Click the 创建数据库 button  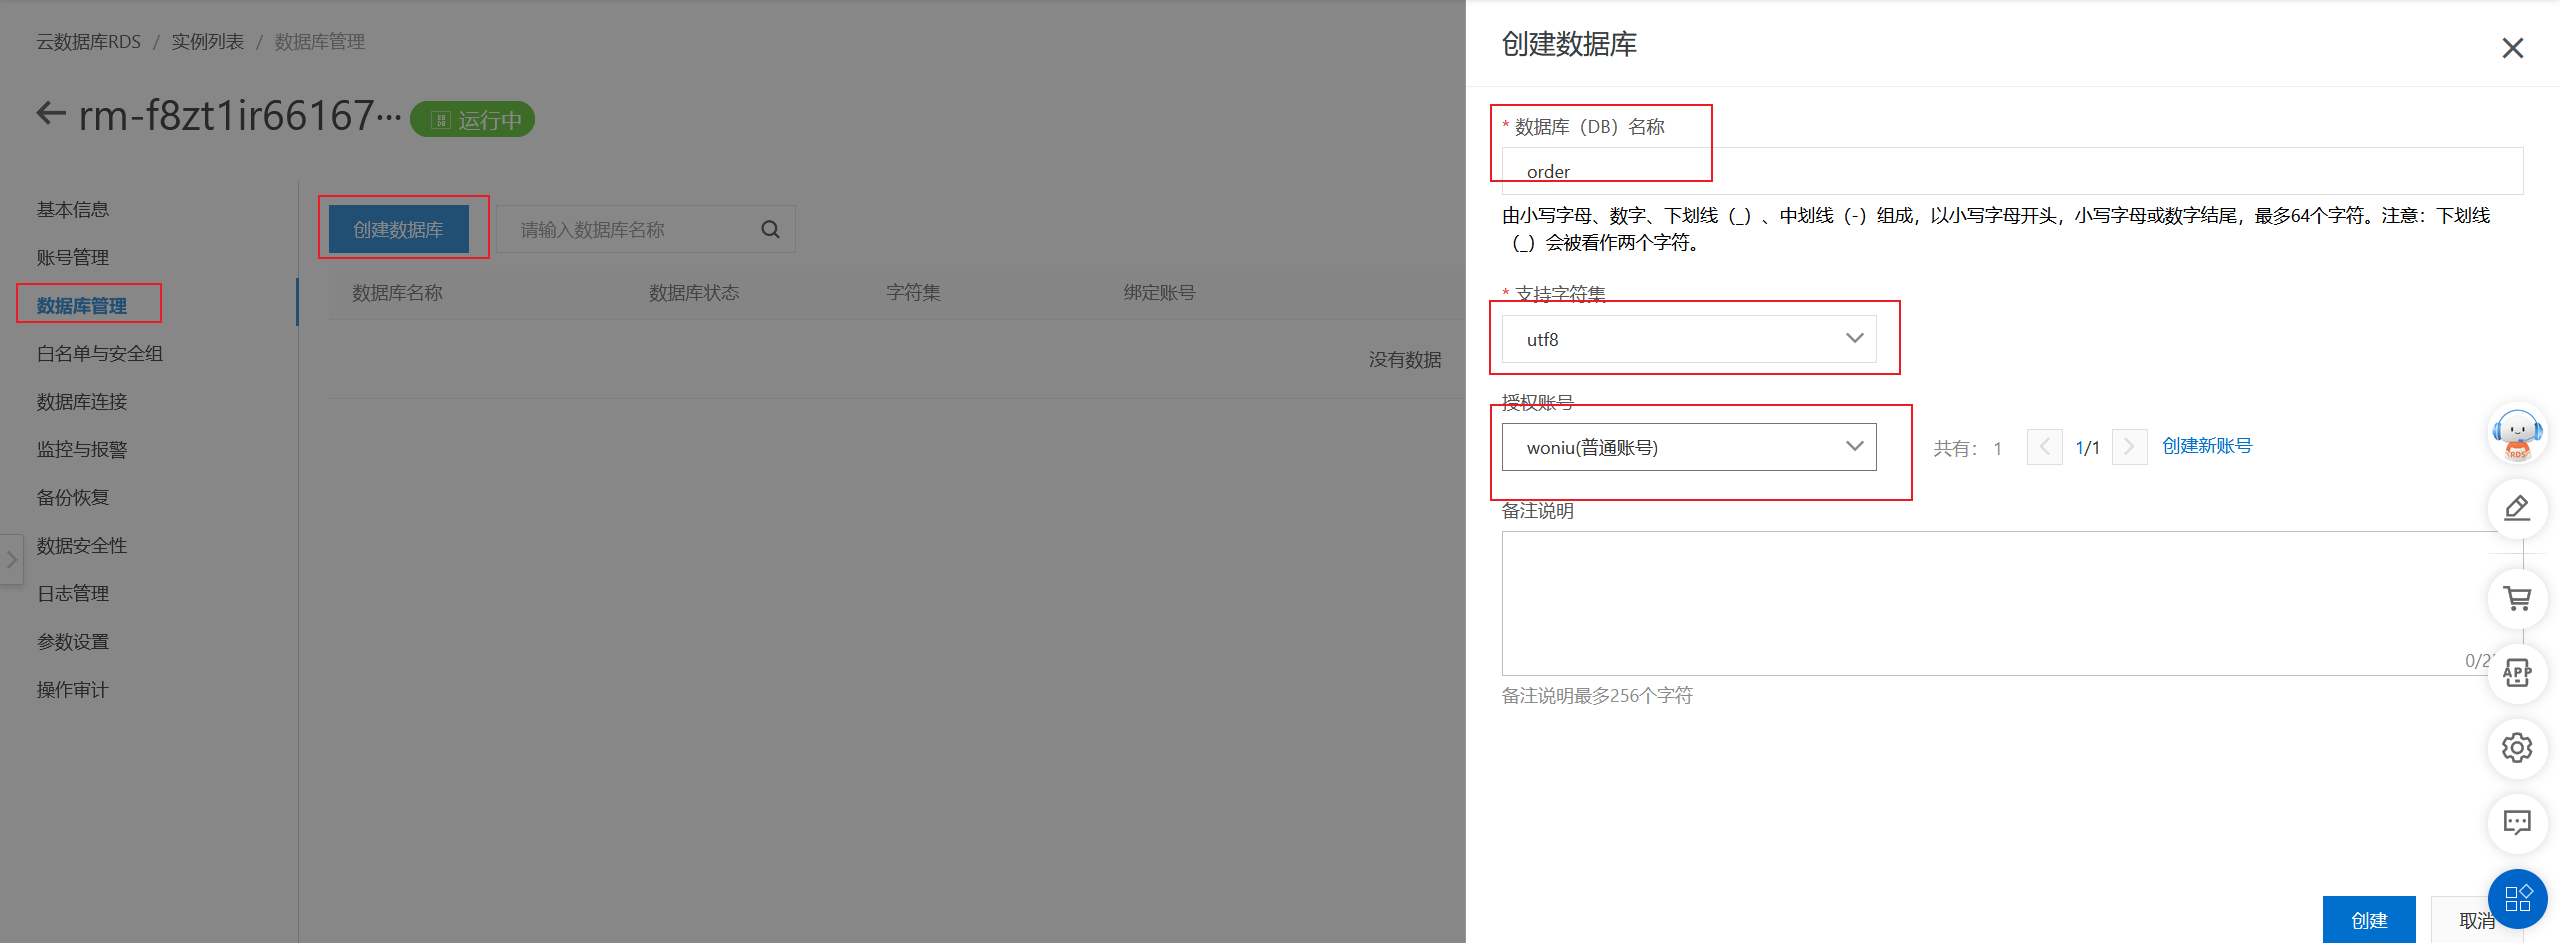pyautogui.click(x=398, y=229)
